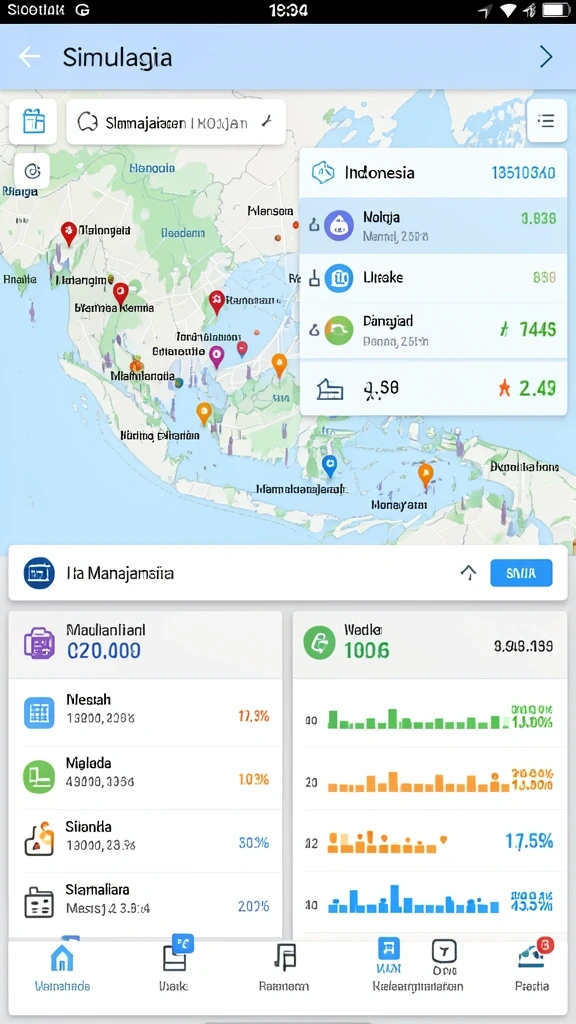
Task: Check the battery icon in status bar
Action: [x=556, y=10]
